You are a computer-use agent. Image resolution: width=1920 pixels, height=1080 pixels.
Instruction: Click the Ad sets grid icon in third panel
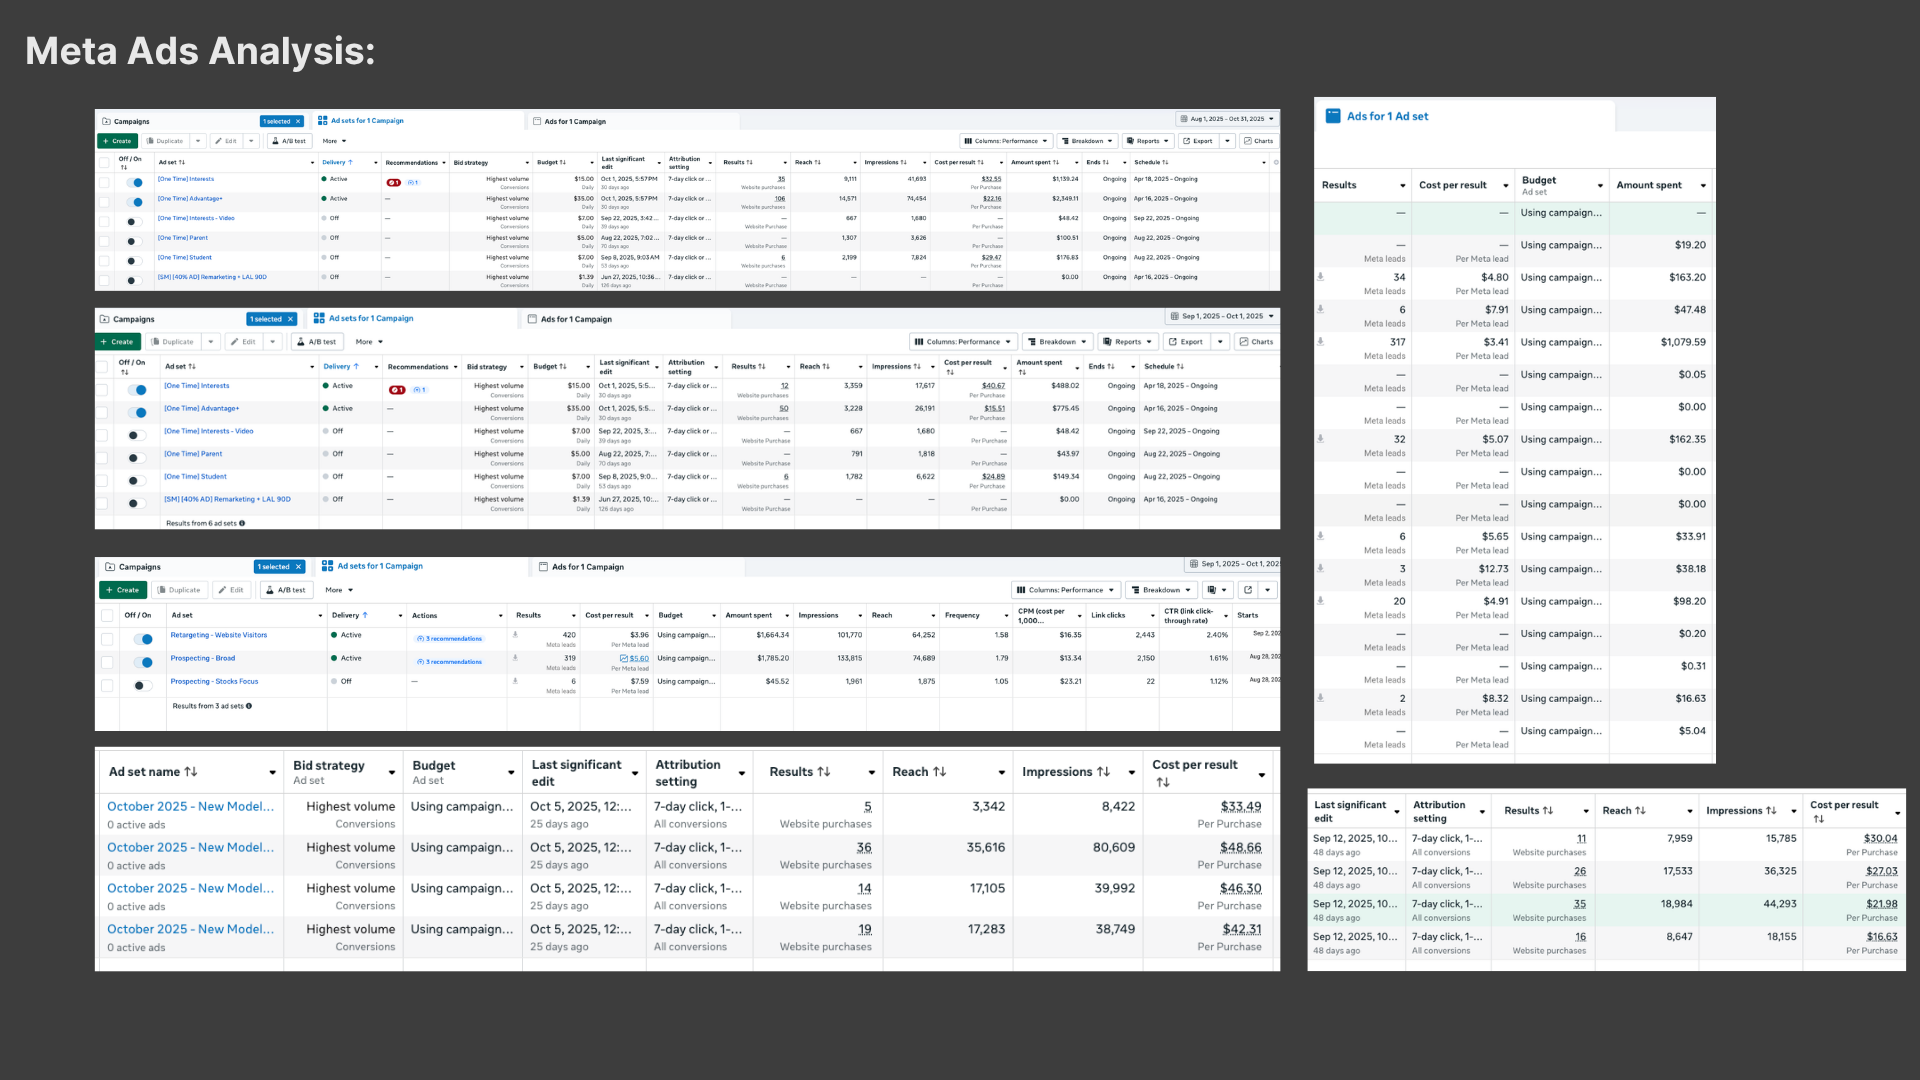327,566
